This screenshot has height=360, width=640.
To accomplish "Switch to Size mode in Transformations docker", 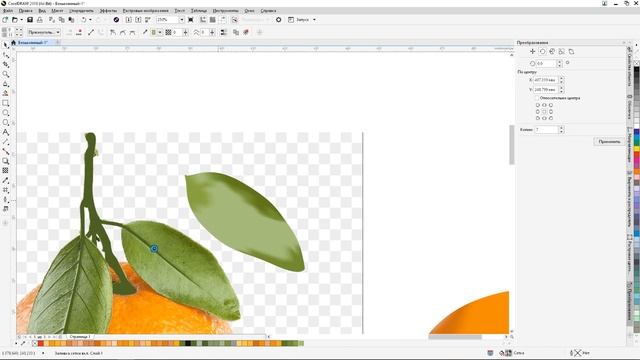I will (562, 51).
